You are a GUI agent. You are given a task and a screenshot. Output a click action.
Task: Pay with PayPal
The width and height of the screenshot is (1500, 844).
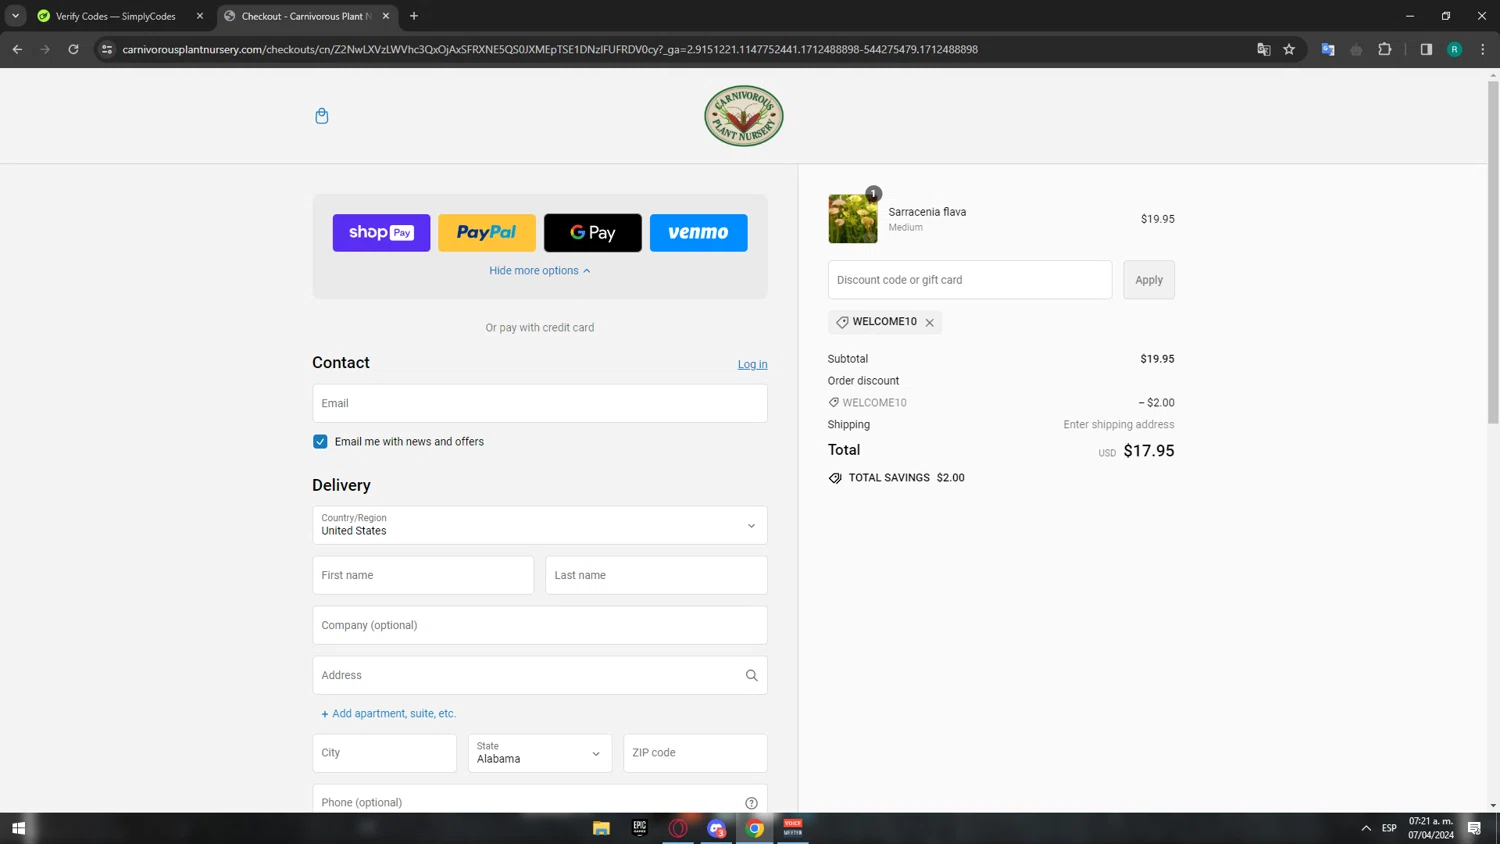click(x=487, y=232)
